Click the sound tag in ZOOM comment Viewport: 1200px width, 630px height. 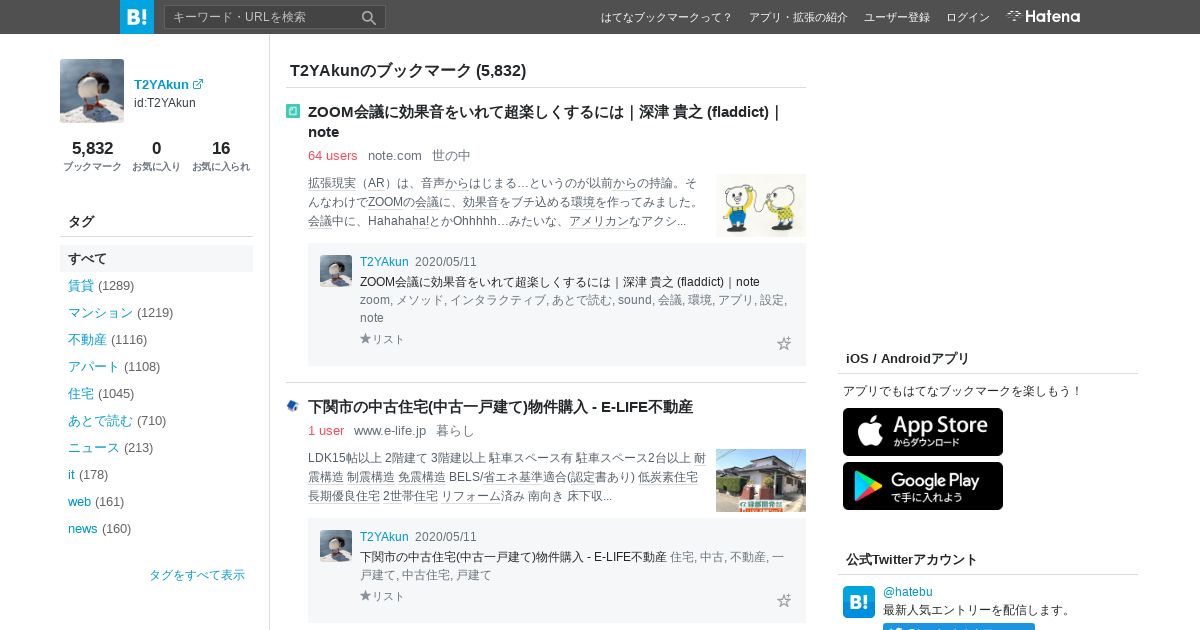pos(634,300)
